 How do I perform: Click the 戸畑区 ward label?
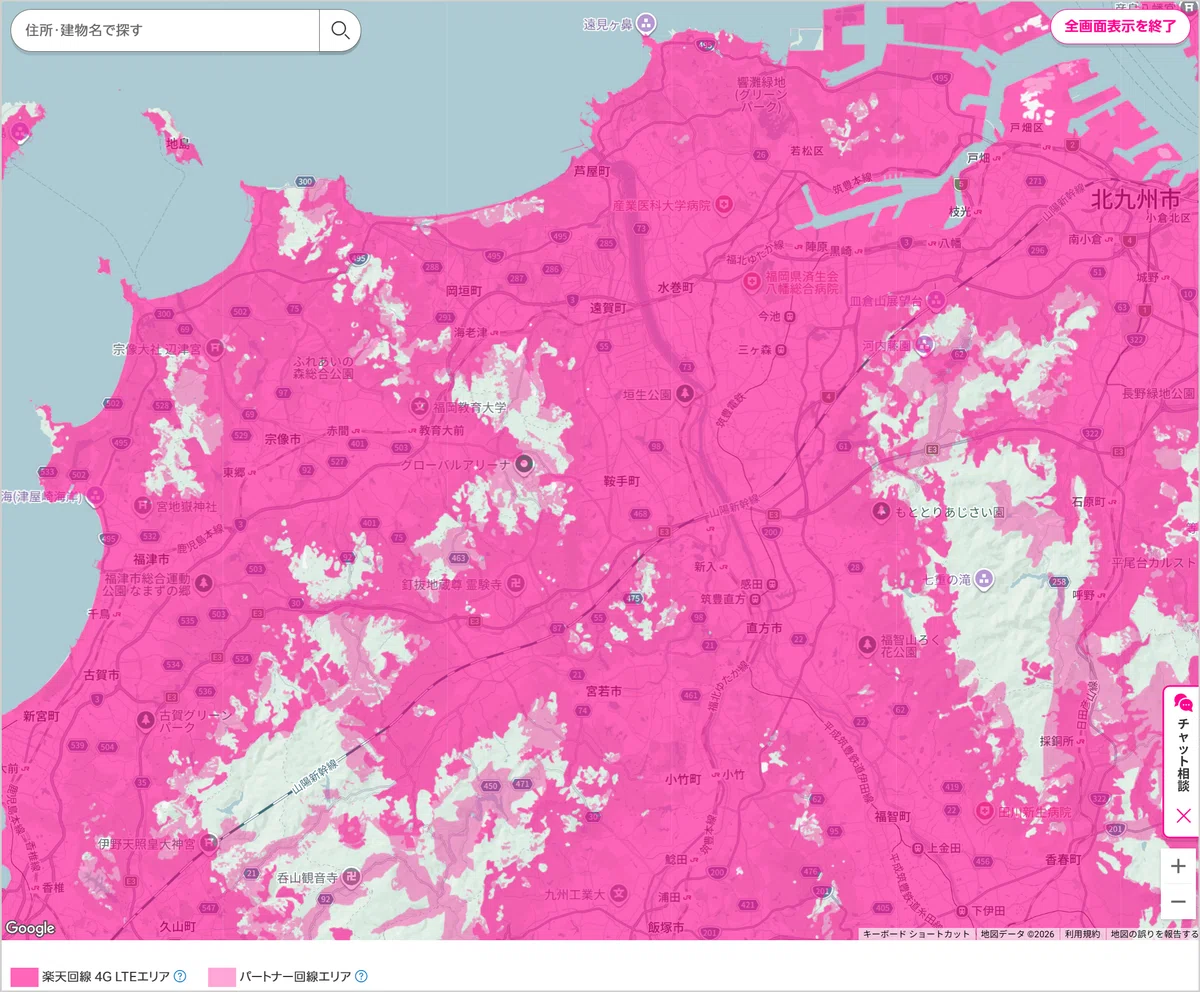(1026, 128)
